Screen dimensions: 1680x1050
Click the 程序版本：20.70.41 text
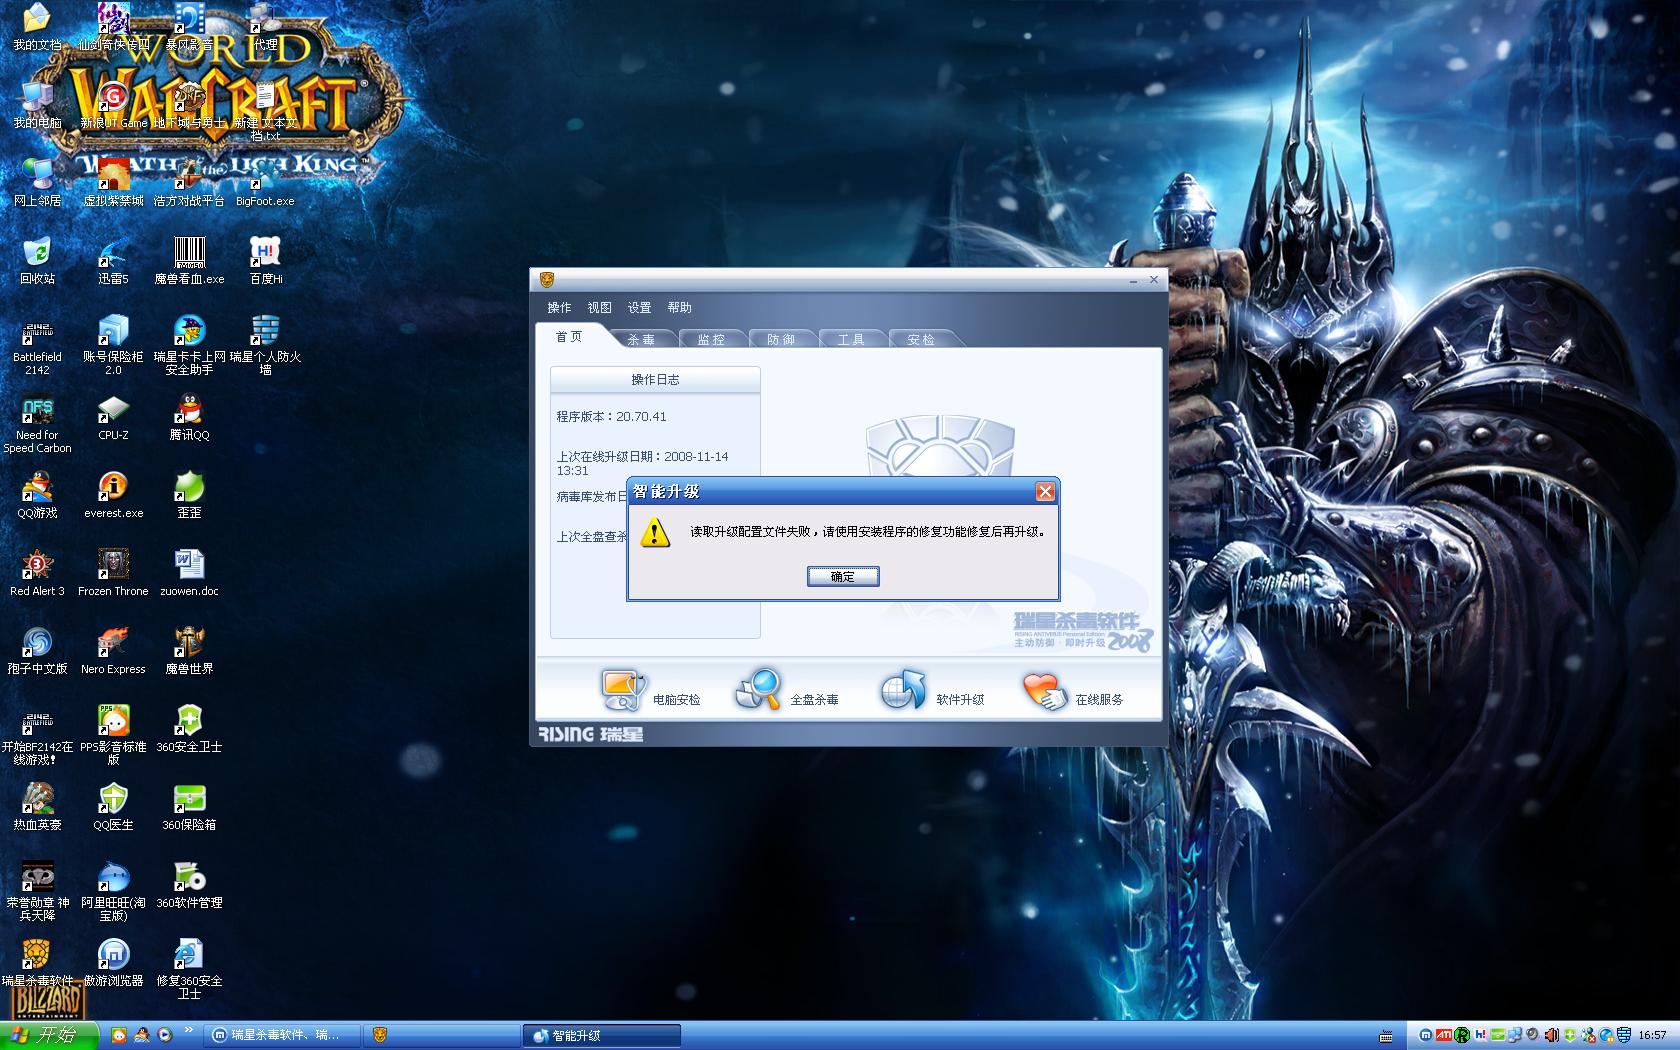coord(611,417)
